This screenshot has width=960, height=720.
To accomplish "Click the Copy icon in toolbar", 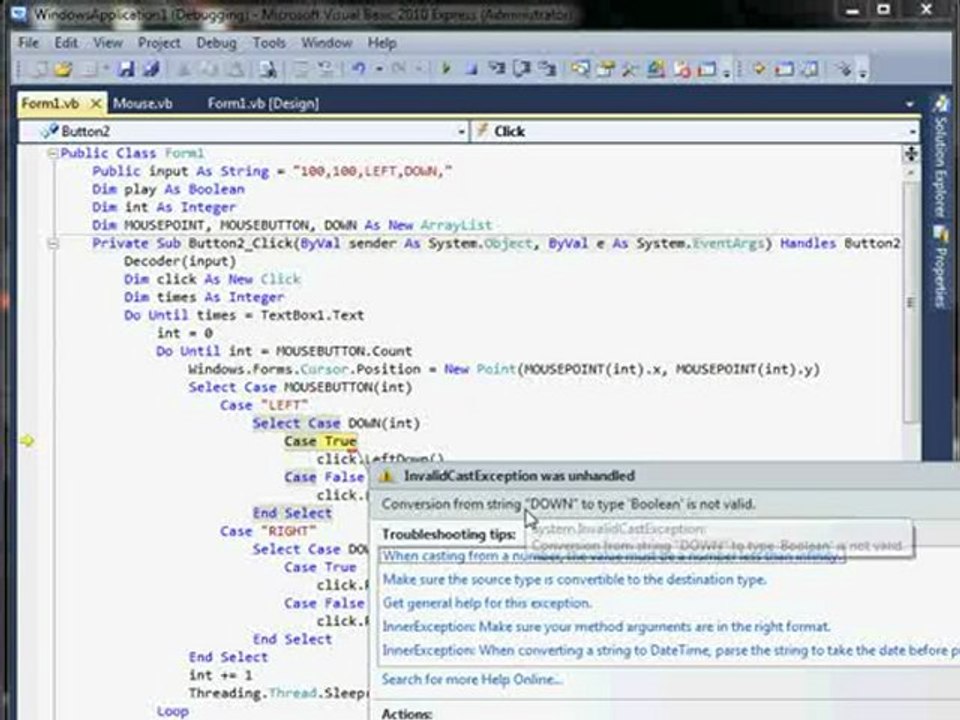I will pos(209,69).
